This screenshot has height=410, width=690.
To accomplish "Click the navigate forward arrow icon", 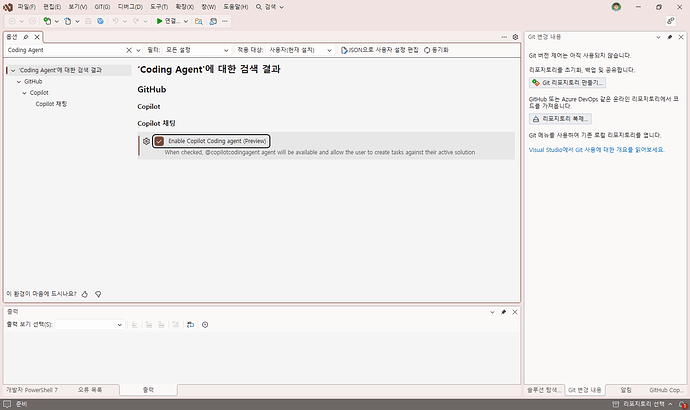I will [x=32, y=21].
